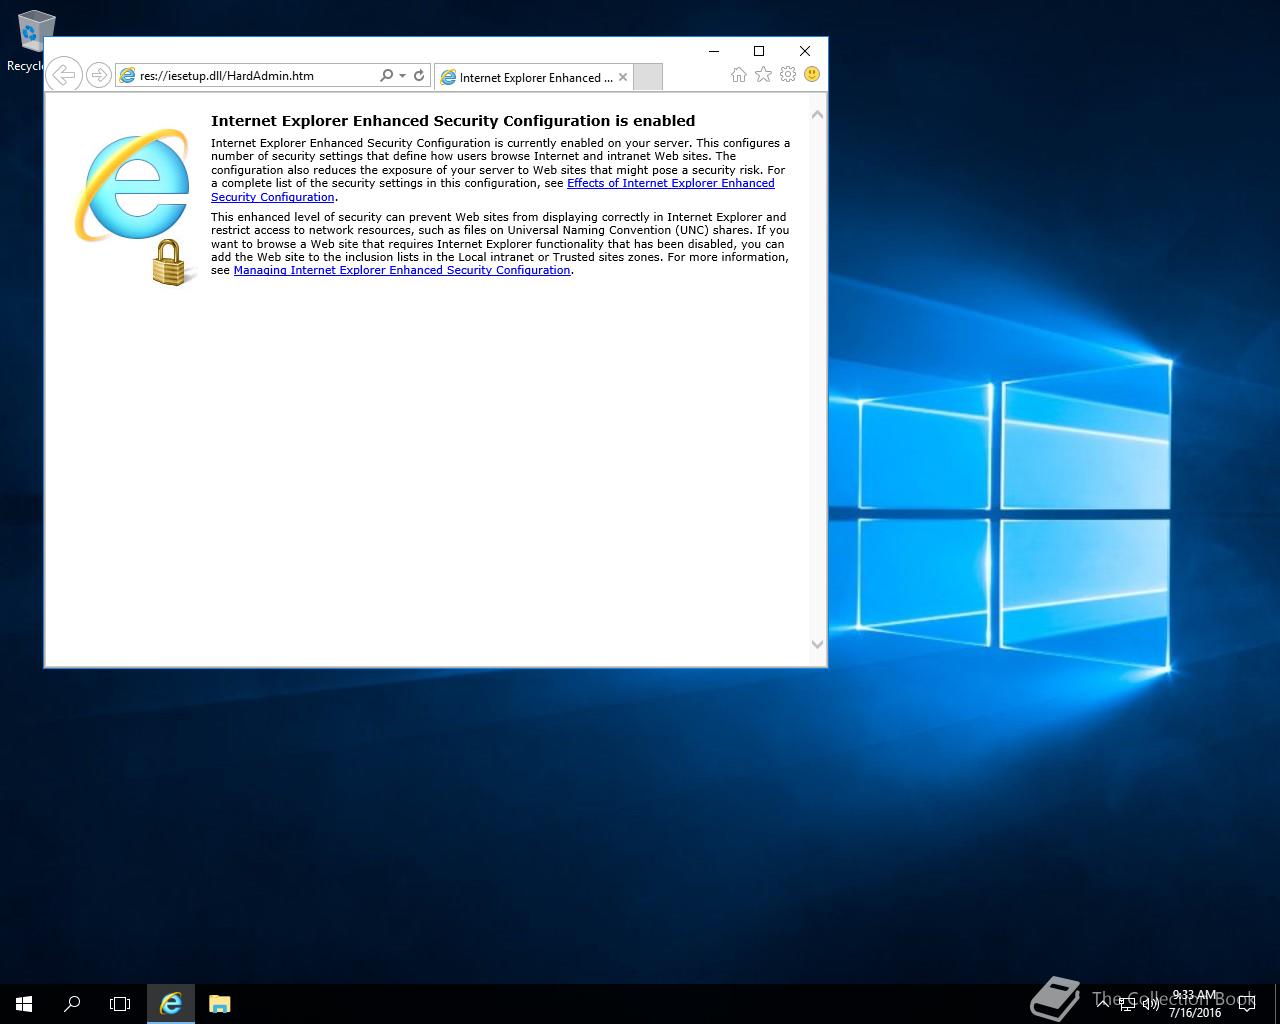Open Favorites star icon

tap(763, 75)
